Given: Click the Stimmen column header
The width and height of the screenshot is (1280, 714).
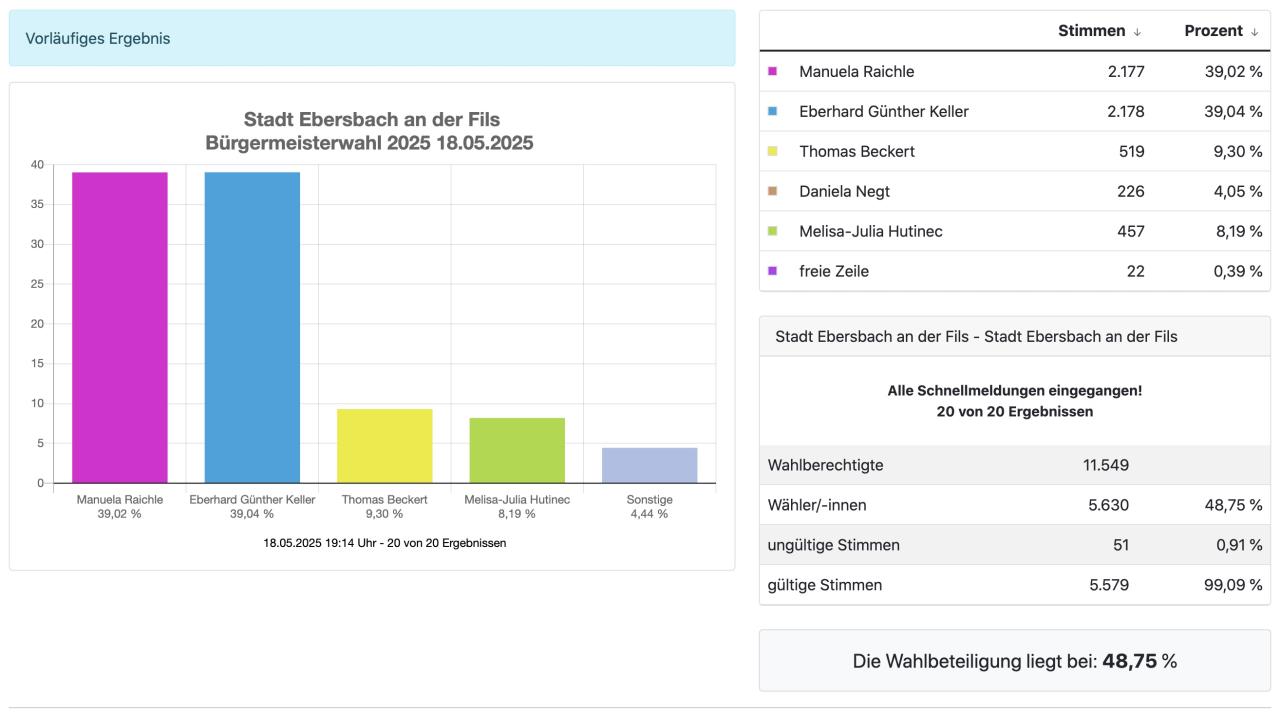Looking at the screenshot, I should pos(1091,31).
